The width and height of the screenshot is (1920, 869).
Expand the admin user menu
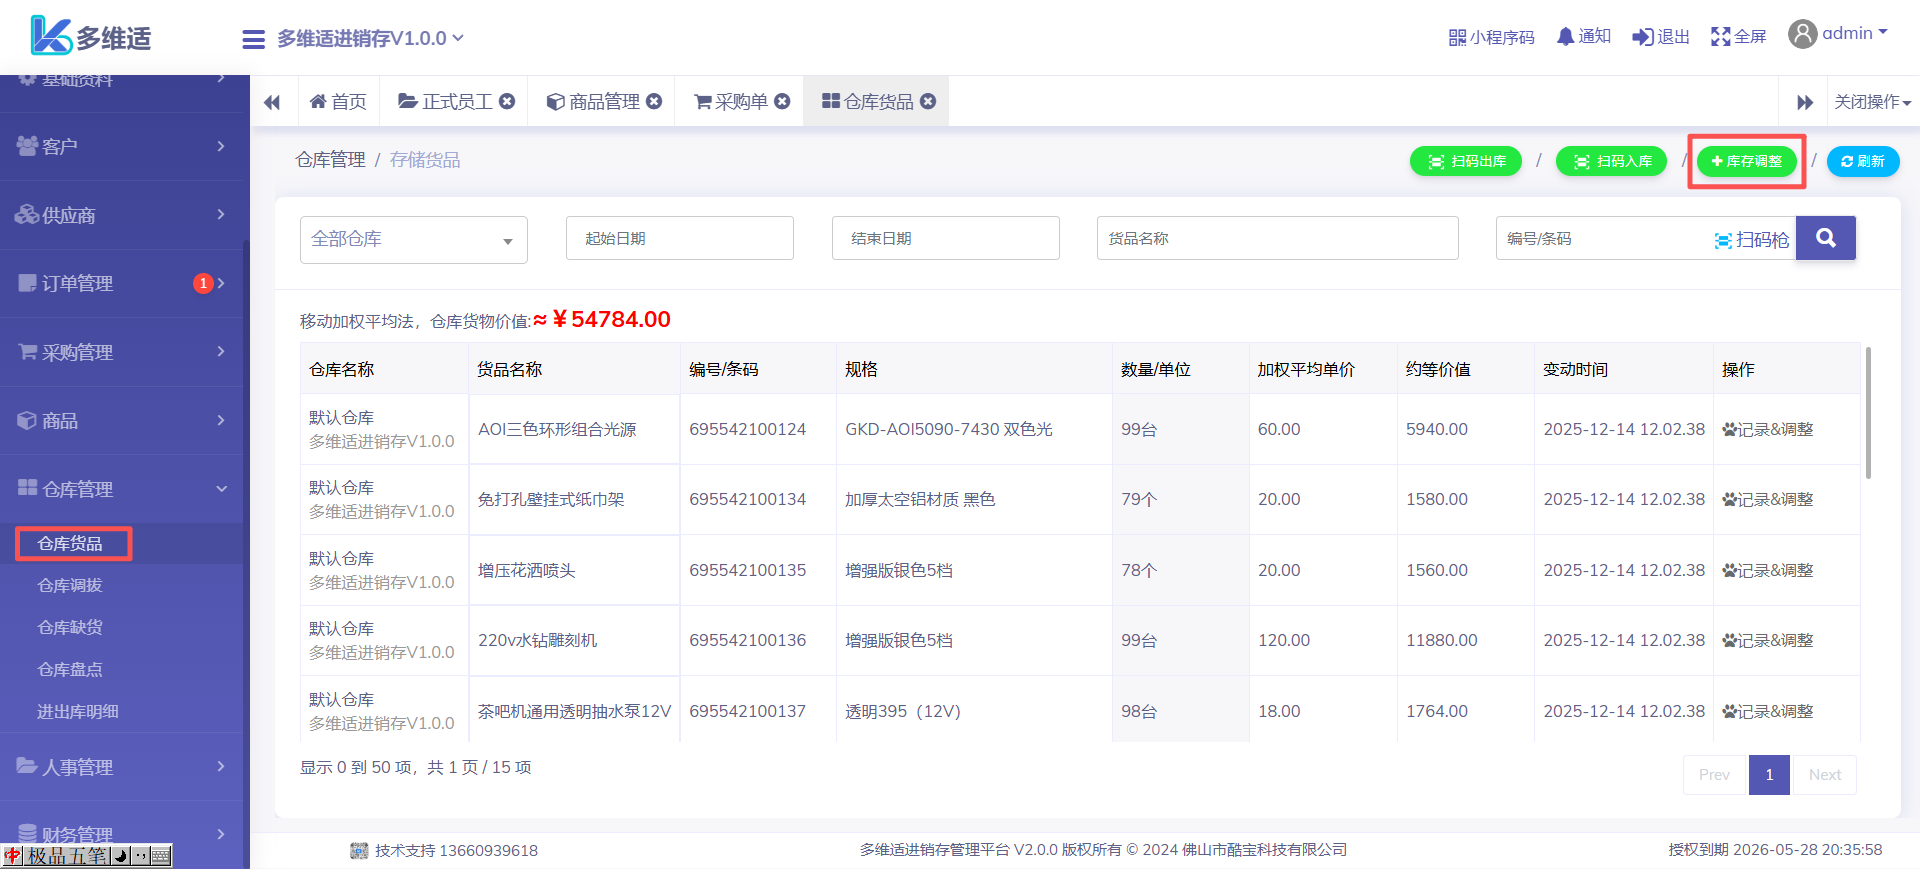tap(1838, 34)
